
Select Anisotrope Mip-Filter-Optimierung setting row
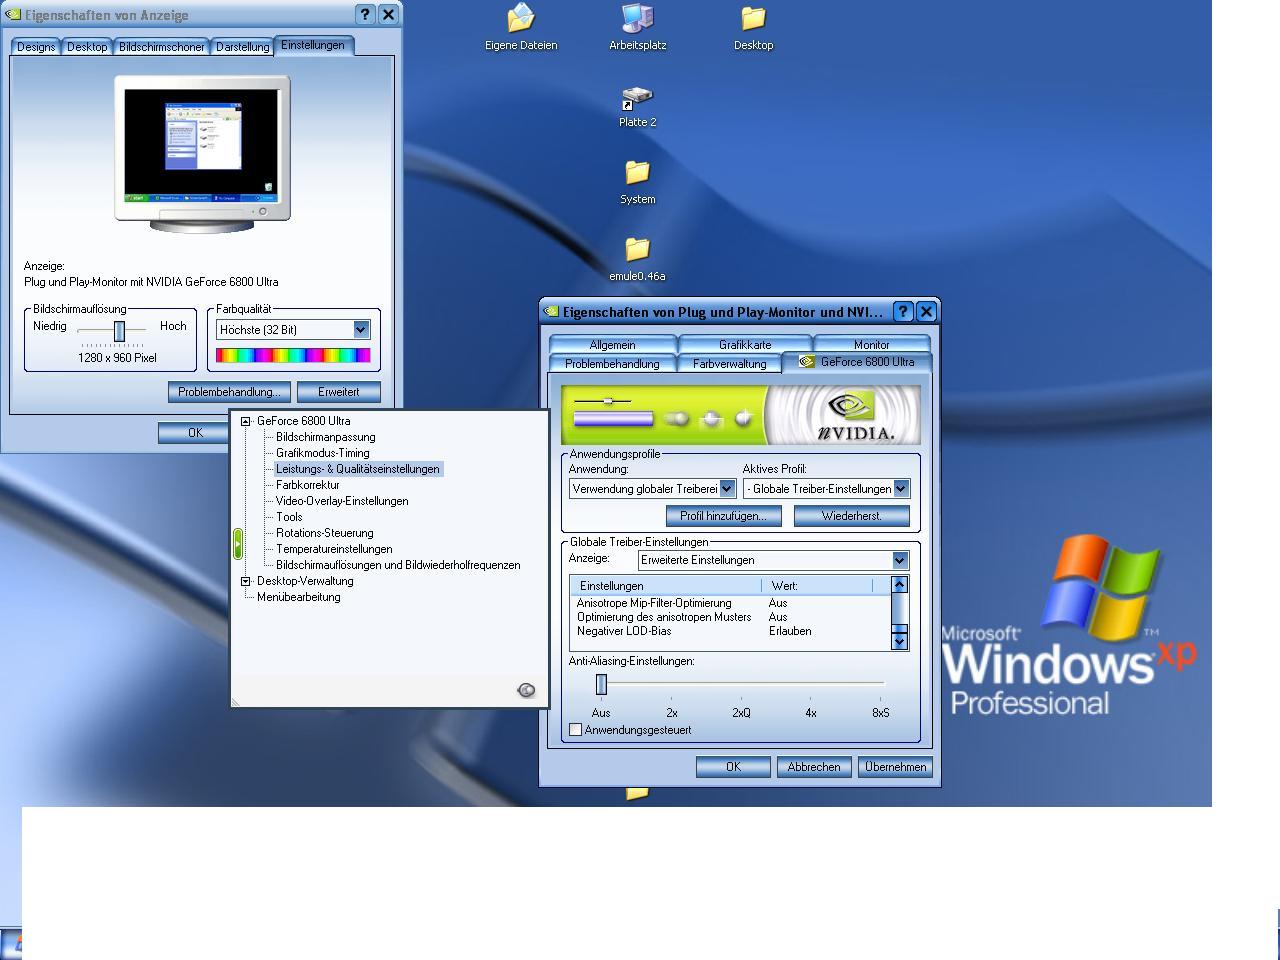coord(730,603)
